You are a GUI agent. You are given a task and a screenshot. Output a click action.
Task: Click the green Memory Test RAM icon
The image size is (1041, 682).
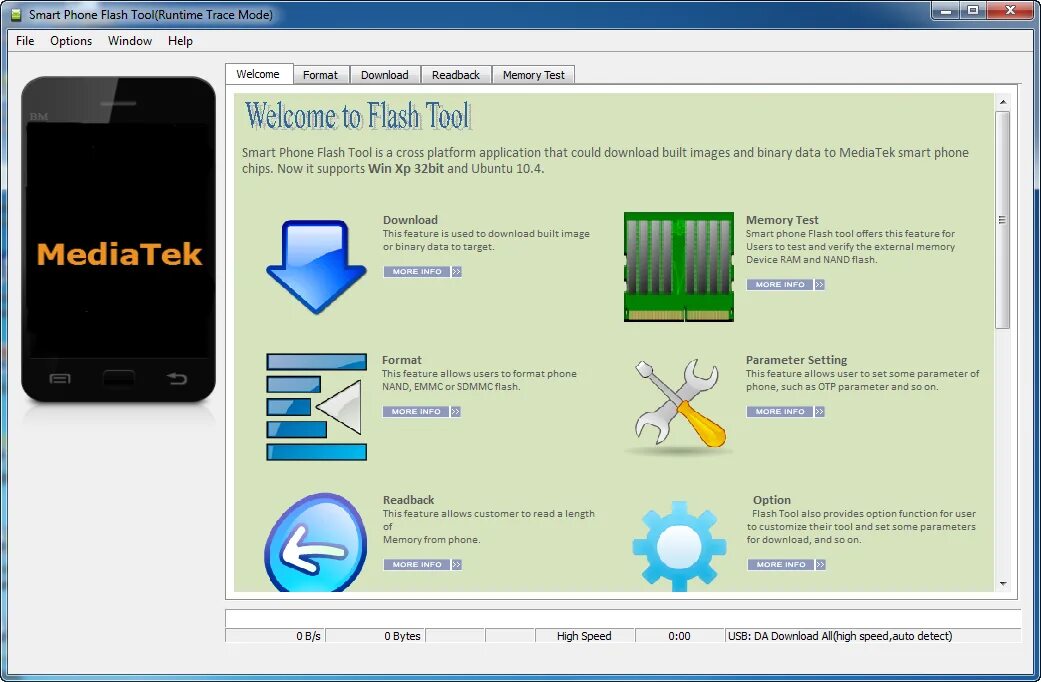click(679, 267)
